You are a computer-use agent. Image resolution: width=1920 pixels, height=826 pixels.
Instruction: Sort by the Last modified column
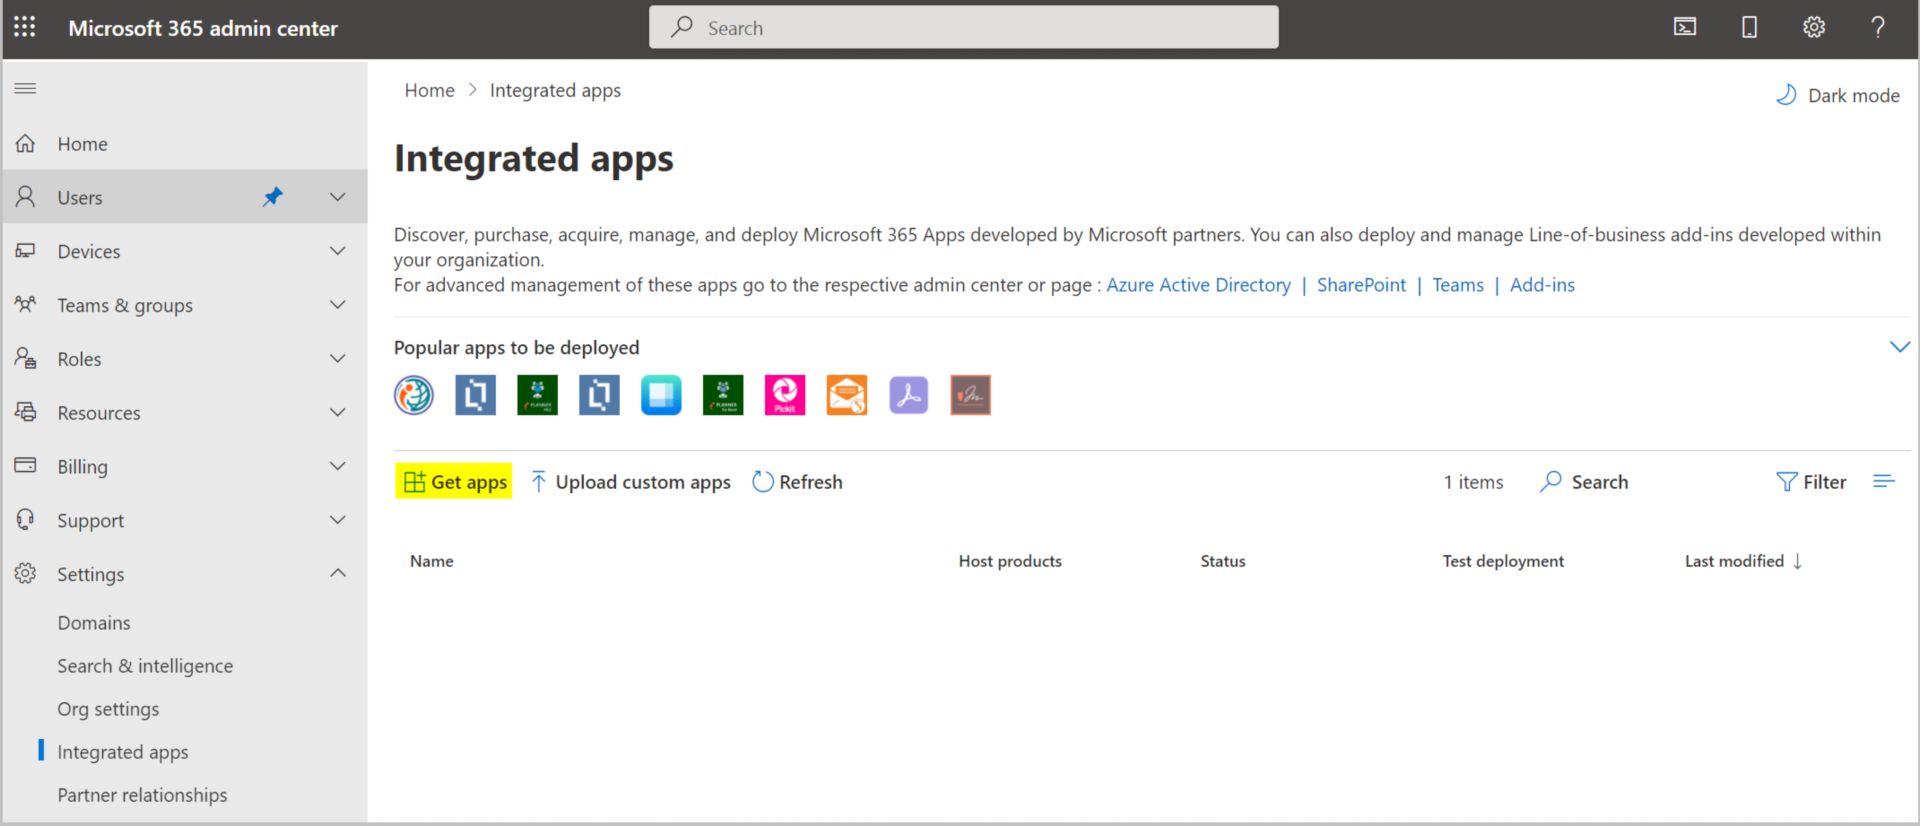[x=1743, y=561]
